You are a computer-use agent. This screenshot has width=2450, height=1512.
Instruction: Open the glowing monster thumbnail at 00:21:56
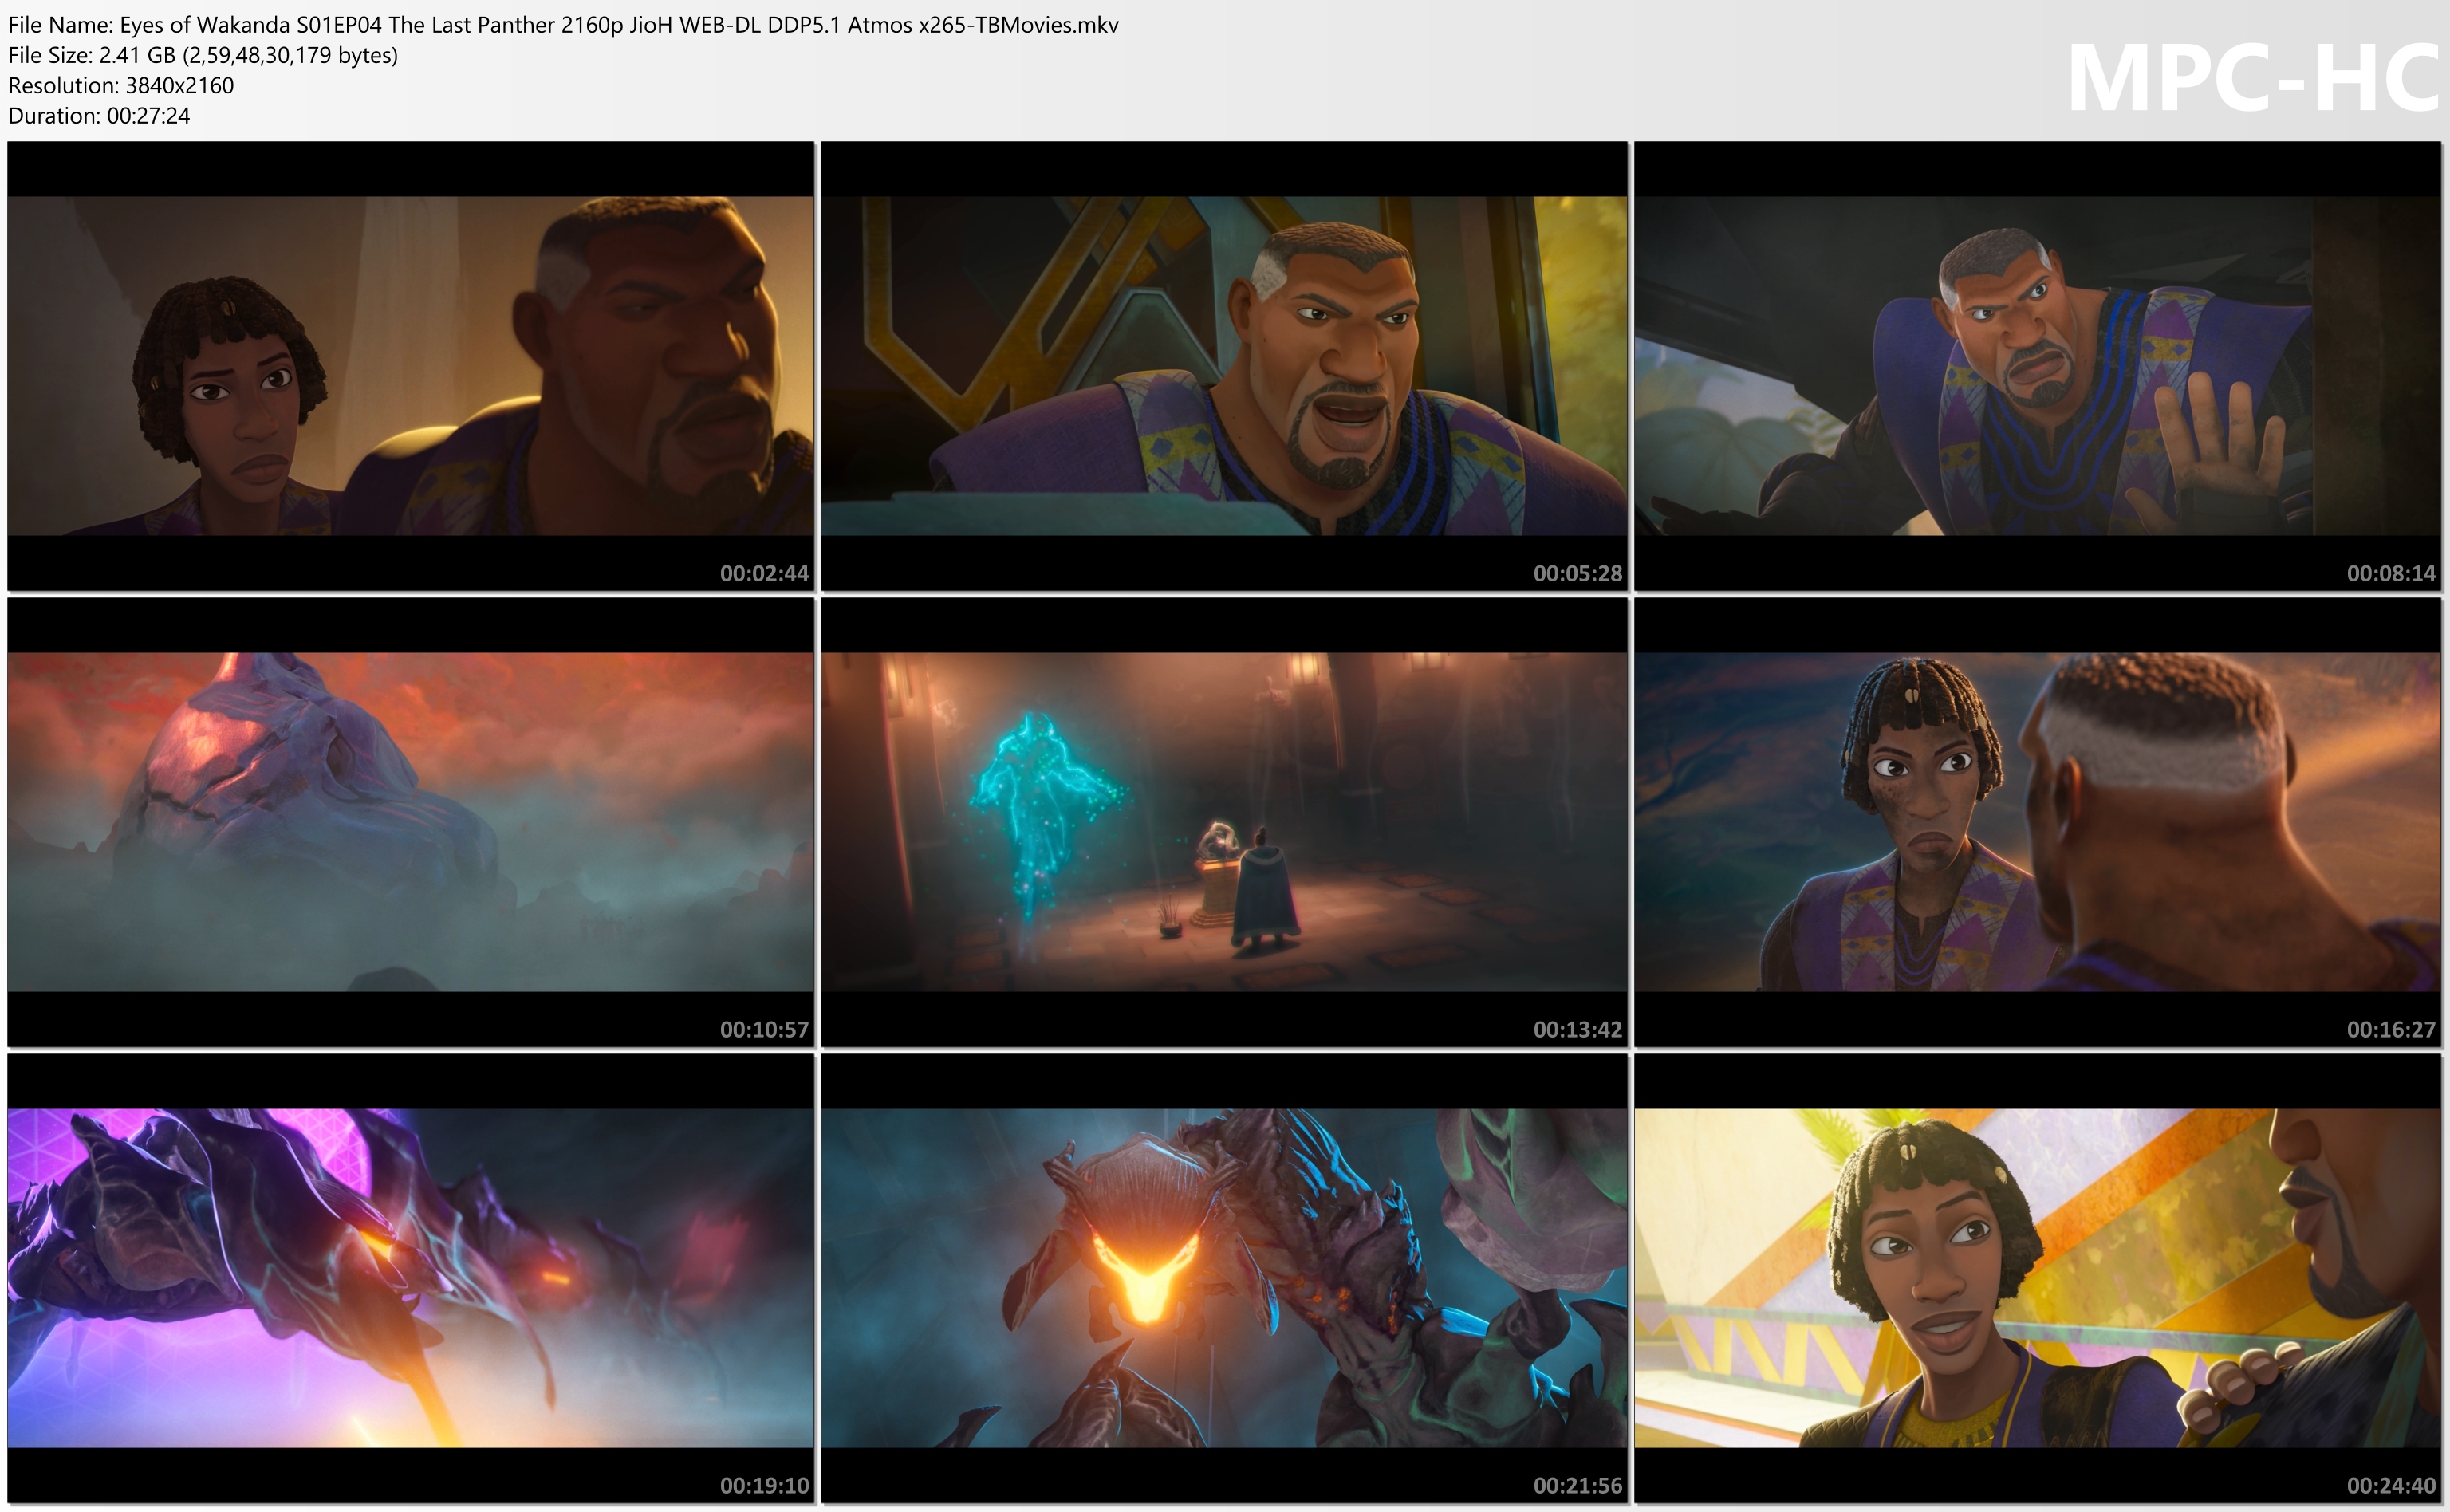pos(1224,1278)
